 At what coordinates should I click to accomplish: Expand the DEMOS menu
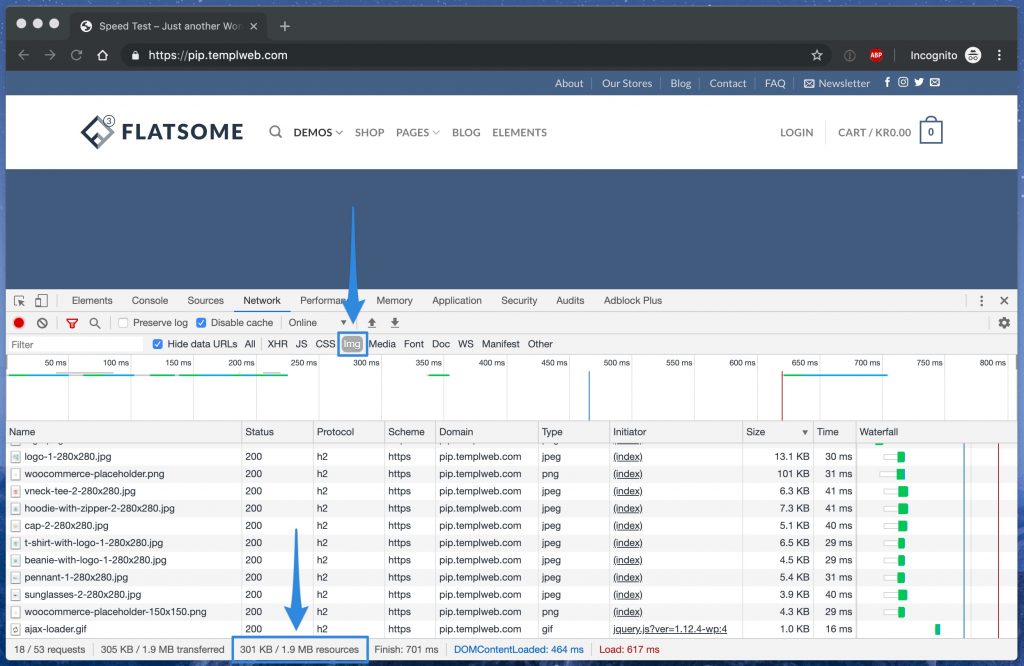318,133
